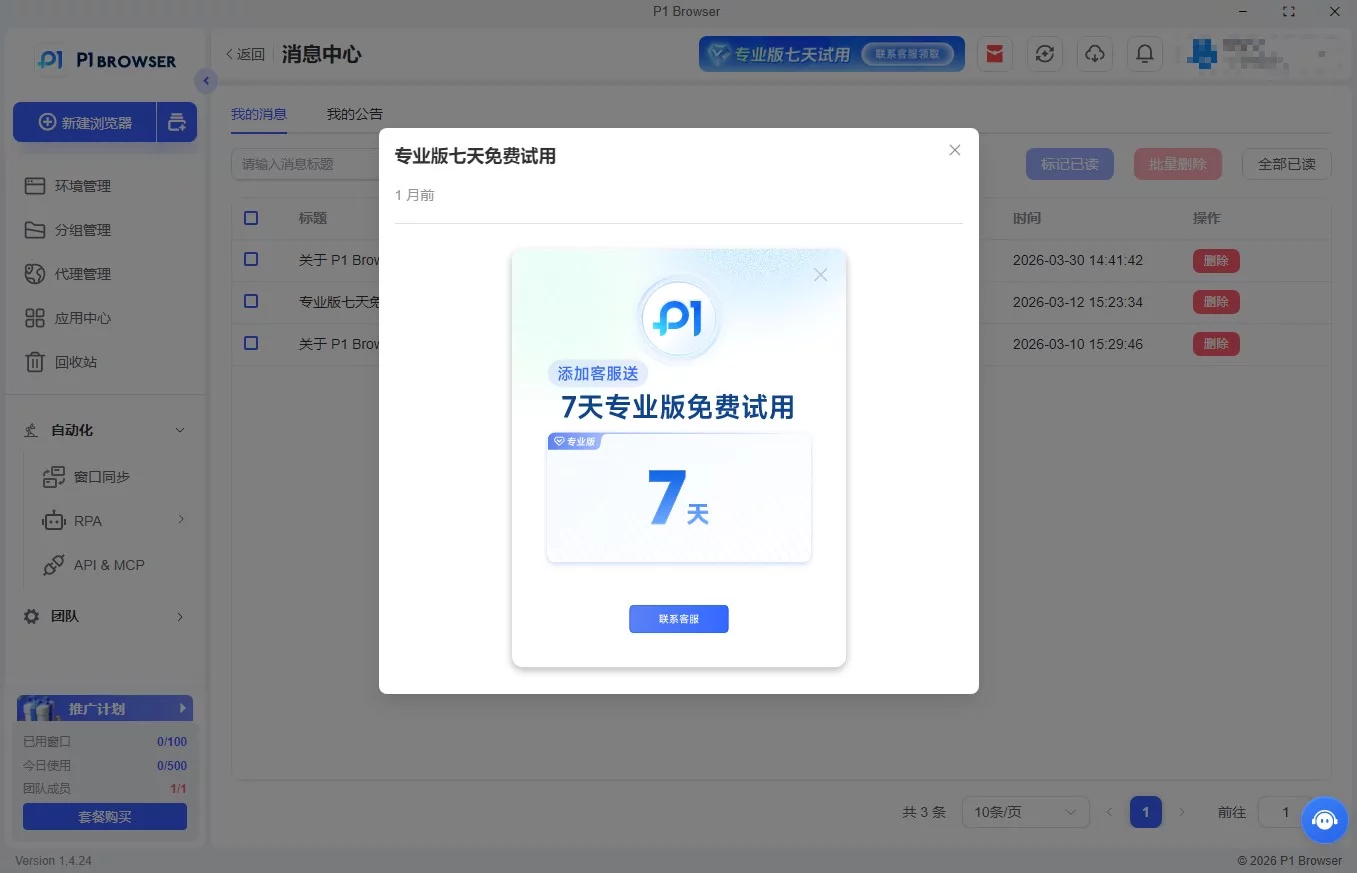Click the 今日使用 0/500 value

coord(172,766)
